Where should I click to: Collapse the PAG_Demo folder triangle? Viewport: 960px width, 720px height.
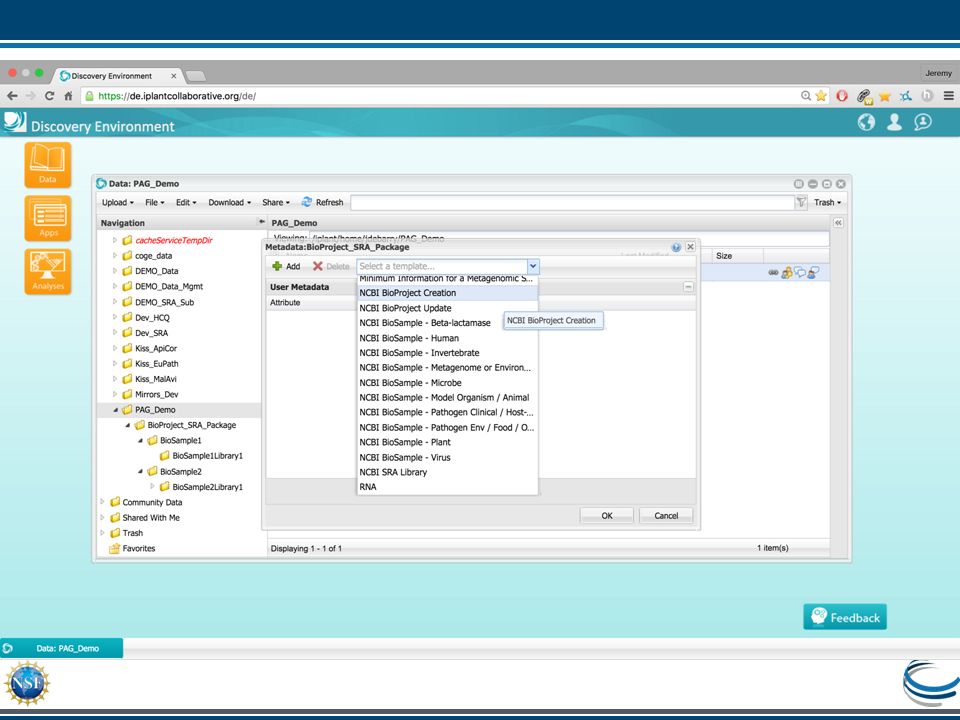click(115, 410)
